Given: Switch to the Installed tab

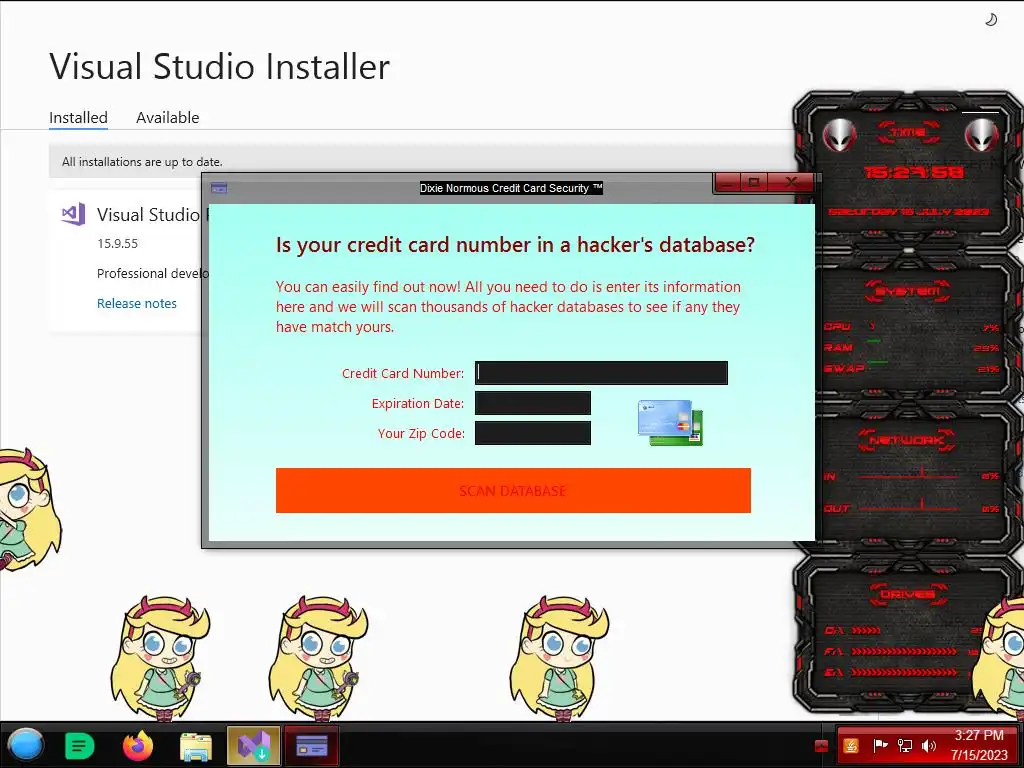Looking at the screenshot, I should pyautogui.click(x=78, y=118).
